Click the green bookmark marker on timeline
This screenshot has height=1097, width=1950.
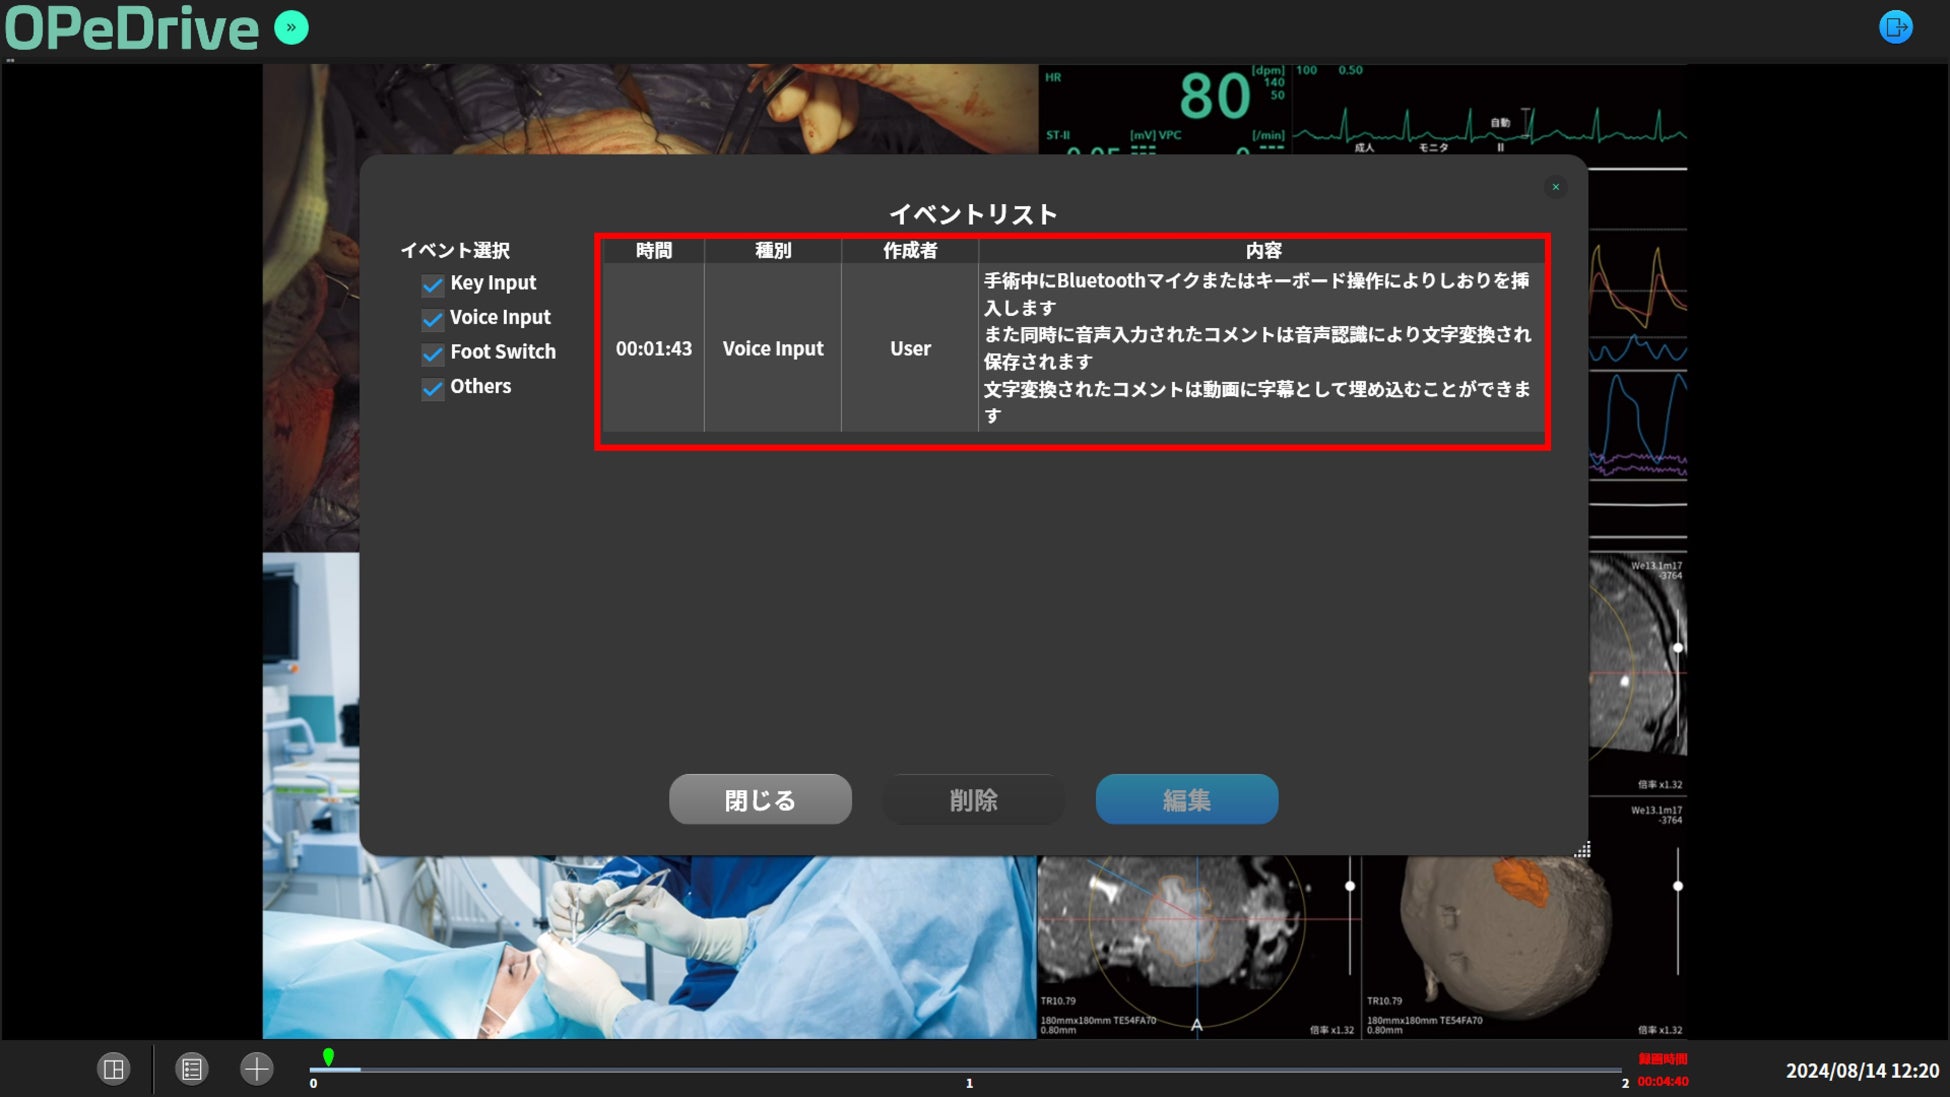tap(328, 1057)
